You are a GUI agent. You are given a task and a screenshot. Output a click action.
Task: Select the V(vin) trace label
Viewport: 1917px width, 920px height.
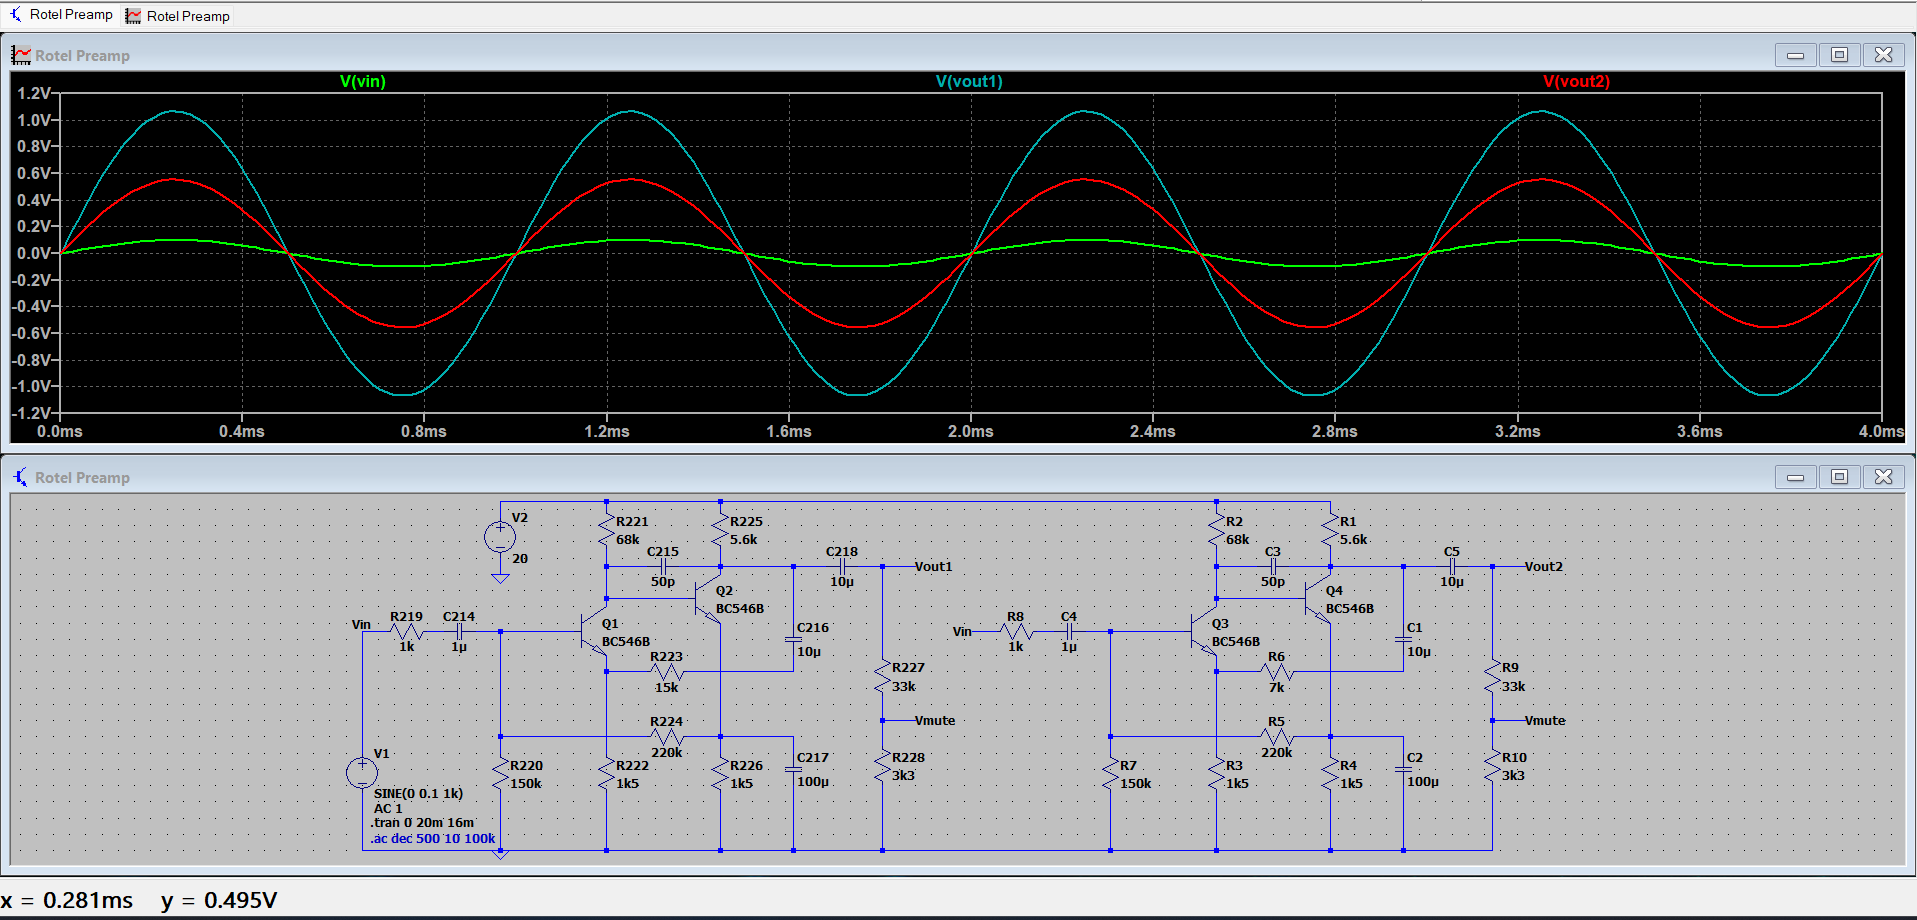point(363,81)
